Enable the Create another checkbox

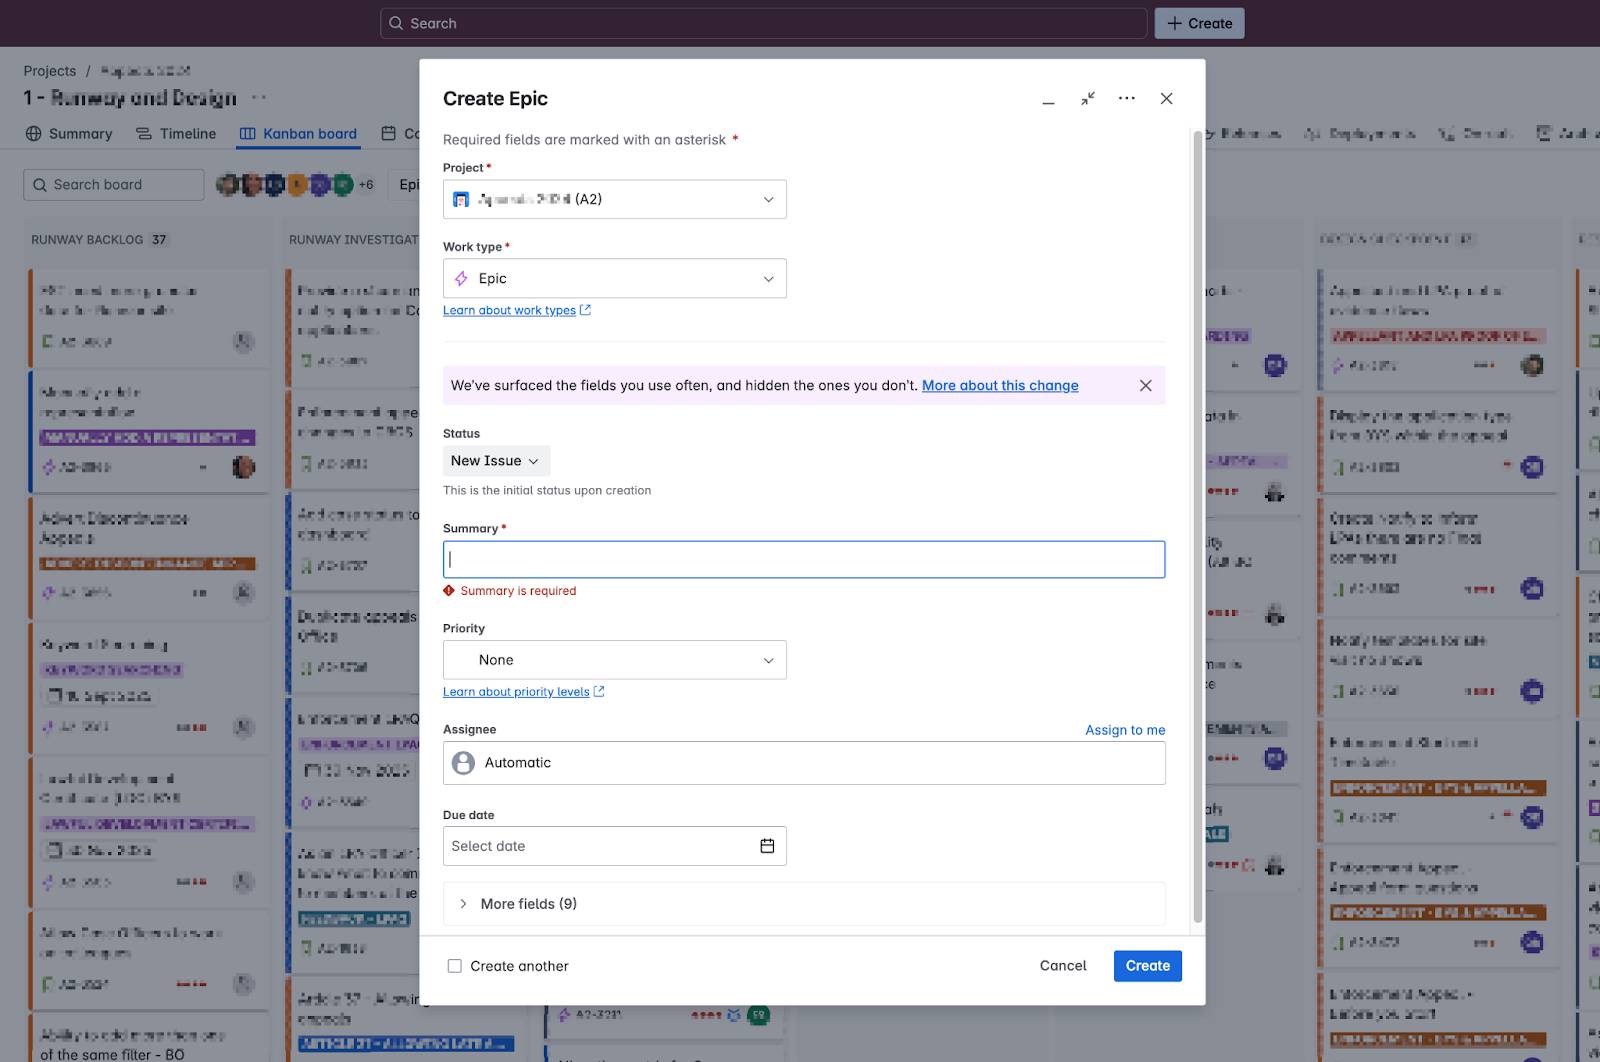pyautogui.click(x=455, y=965)
